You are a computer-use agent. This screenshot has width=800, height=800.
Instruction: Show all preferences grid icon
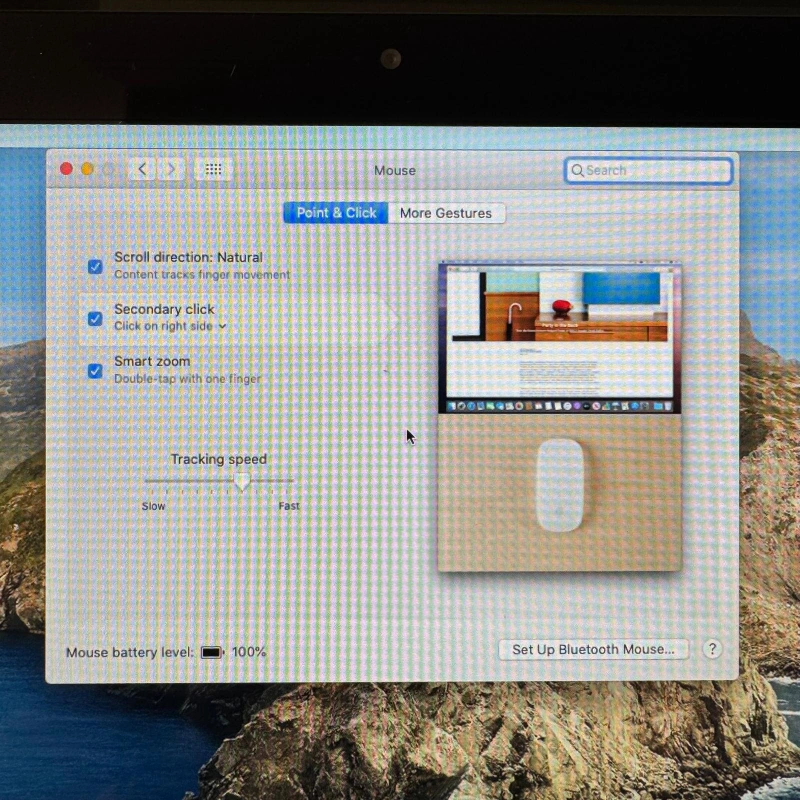pyautogui.click(x=213, y=169)
